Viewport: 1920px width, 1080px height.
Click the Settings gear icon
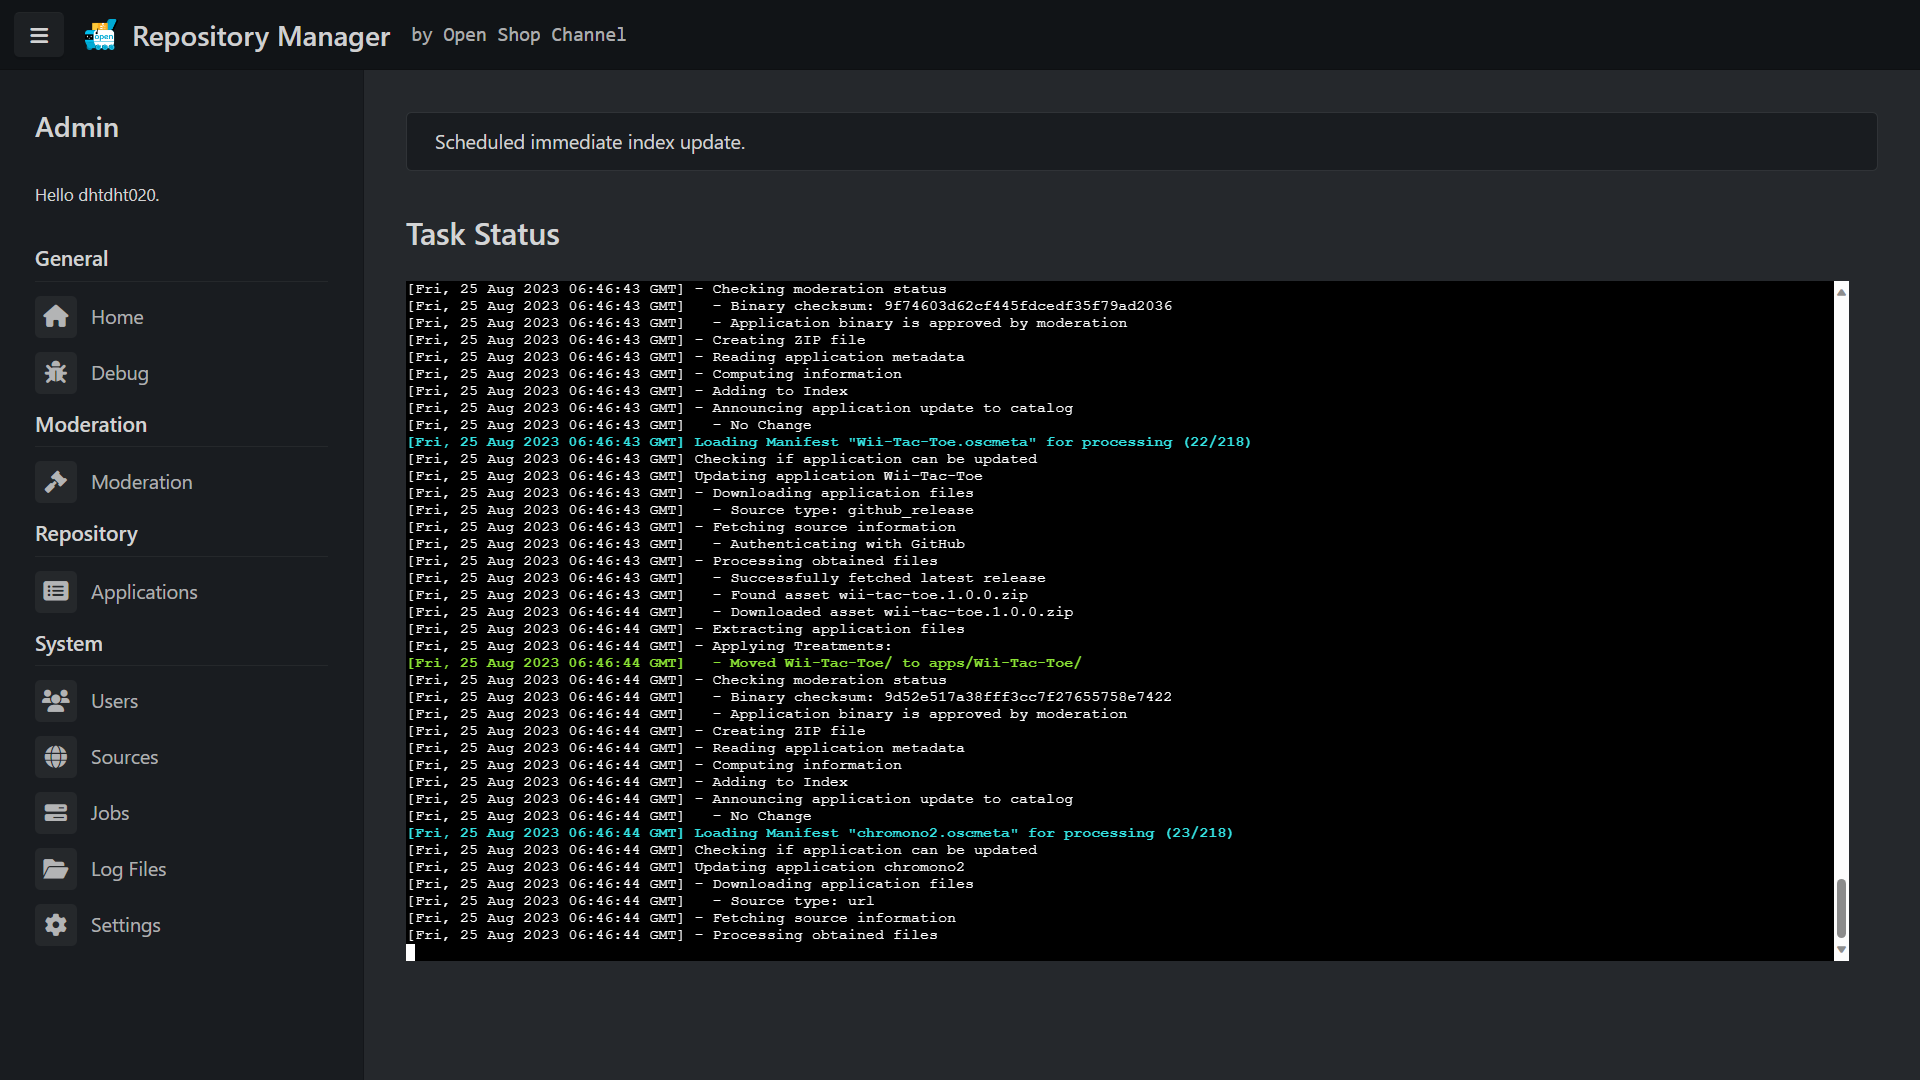tap(56, 925)
